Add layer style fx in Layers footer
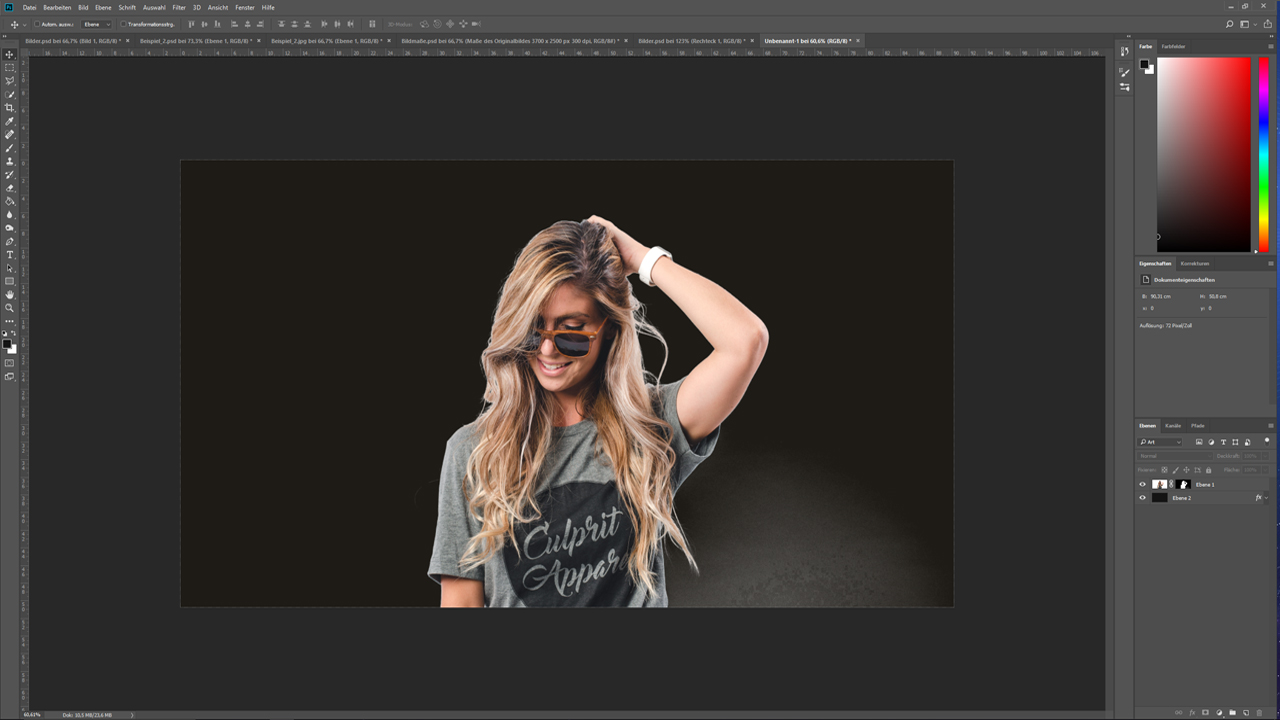Viewport: 1280px width, 720px height. click(x=1192, y=713)
